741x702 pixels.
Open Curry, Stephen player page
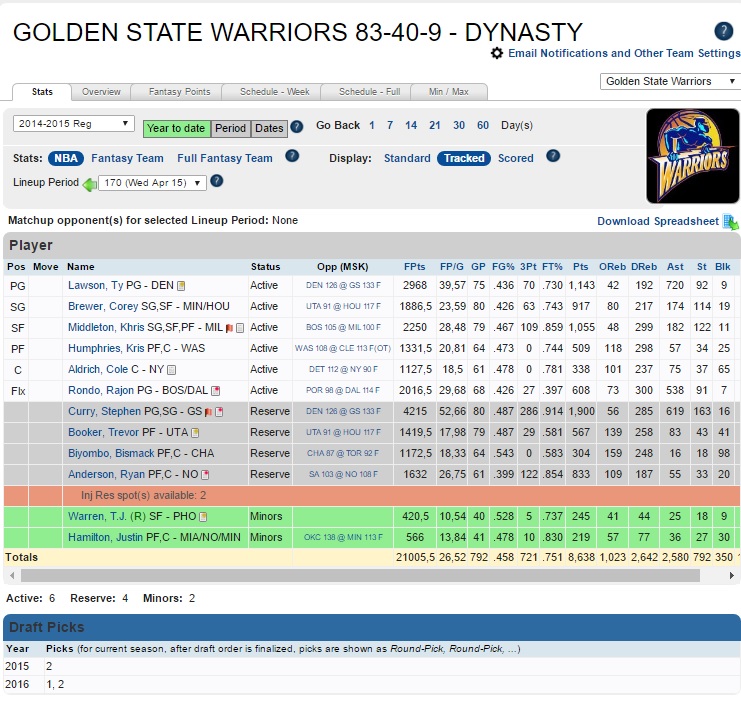click(x=104, y=411)
